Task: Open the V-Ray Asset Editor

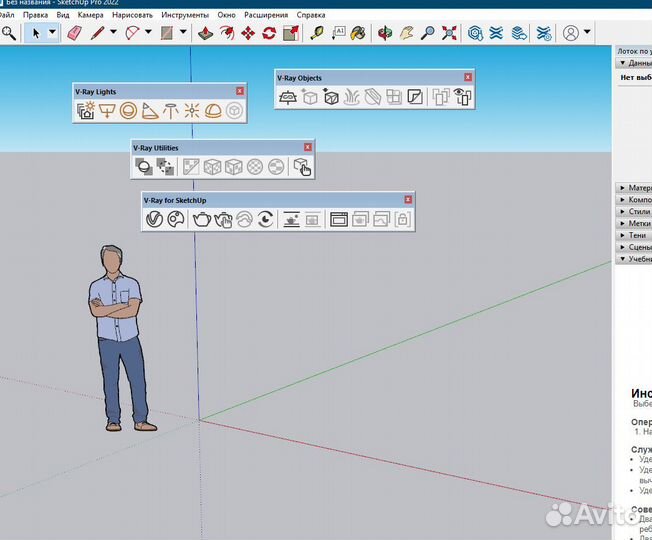Action: pyautogui.click(x=154, y=219)
